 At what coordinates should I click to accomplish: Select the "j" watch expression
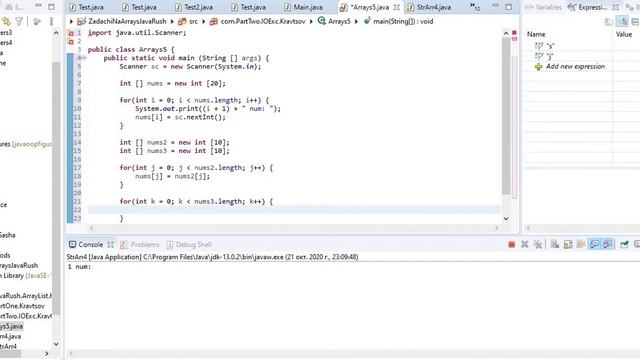click(549, 56)
